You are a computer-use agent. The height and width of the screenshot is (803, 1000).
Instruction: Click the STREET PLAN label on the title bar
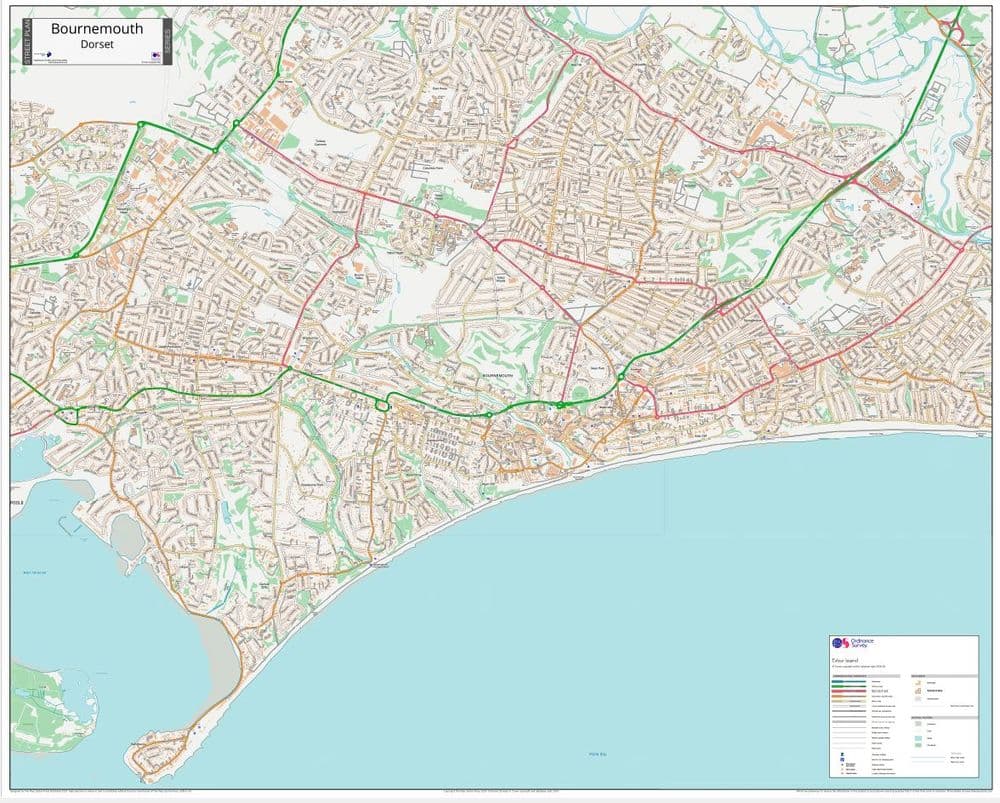pos(27,42)
